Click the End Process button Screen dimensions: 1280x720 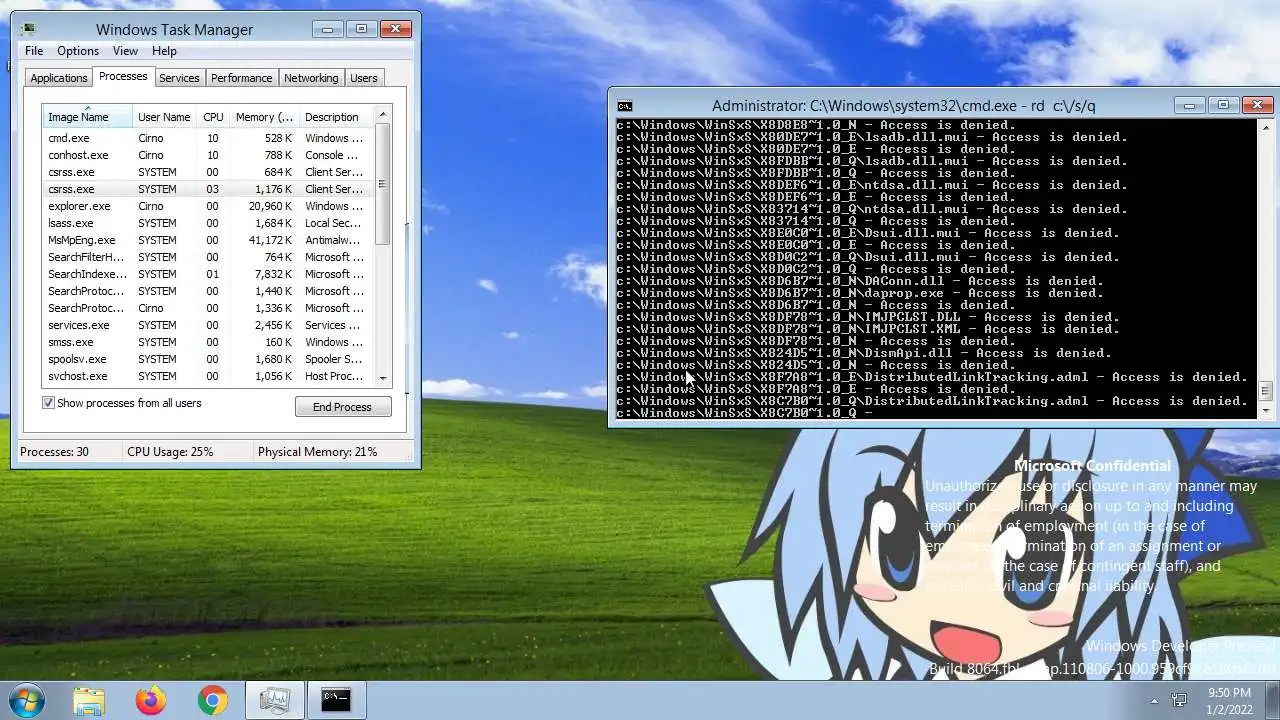(343, 407)
